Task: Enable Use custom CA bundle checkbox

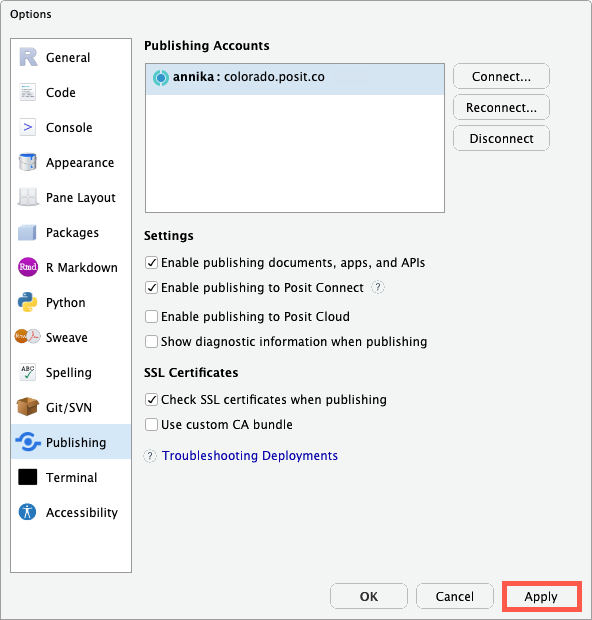Action: coord(151,424)
